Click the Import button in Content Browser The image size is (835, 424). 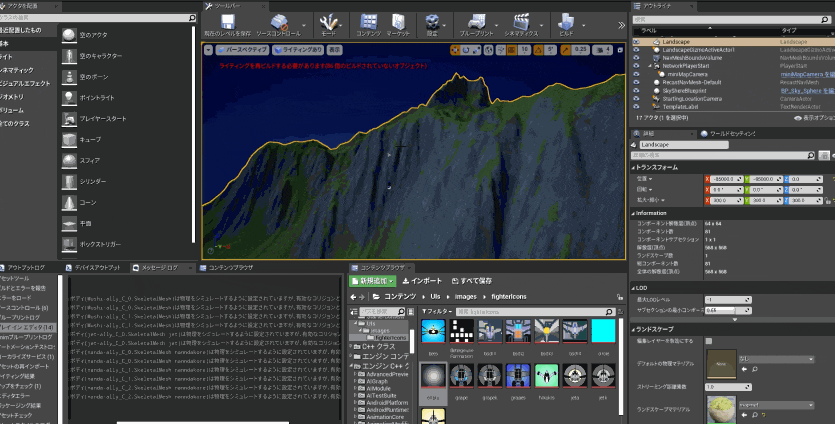(x=421, y=282)
